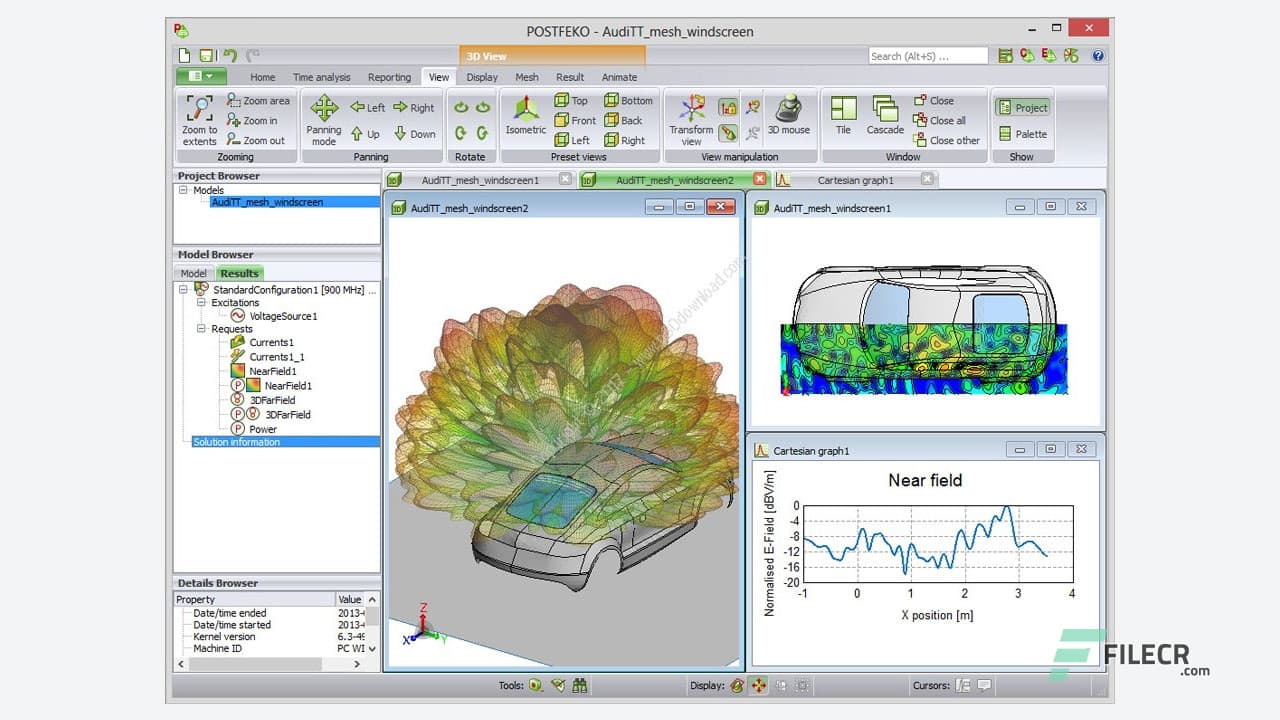Select the Isometric preset view
Image resolution: width=1280 pixels, height=720 pixels.
[x=525, y=109]
